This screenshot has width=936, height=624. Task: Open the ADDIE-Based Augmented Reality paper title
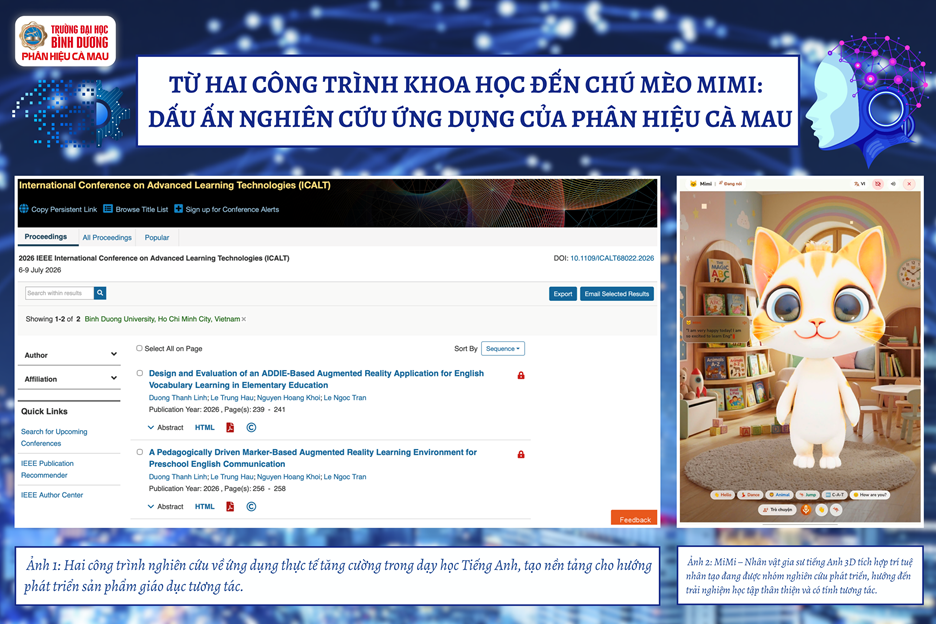point(316,379)
